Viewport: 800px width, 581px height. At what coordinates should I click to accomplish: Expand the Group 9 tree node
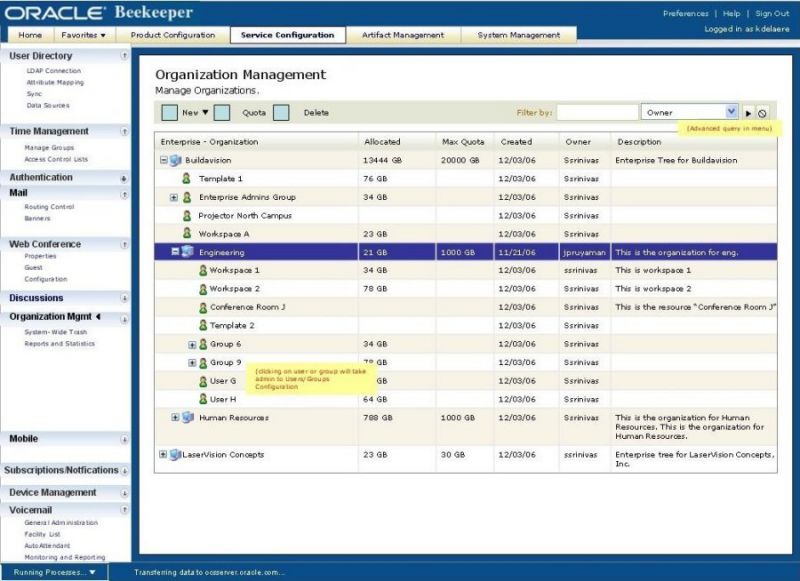(x=192, y=363)
